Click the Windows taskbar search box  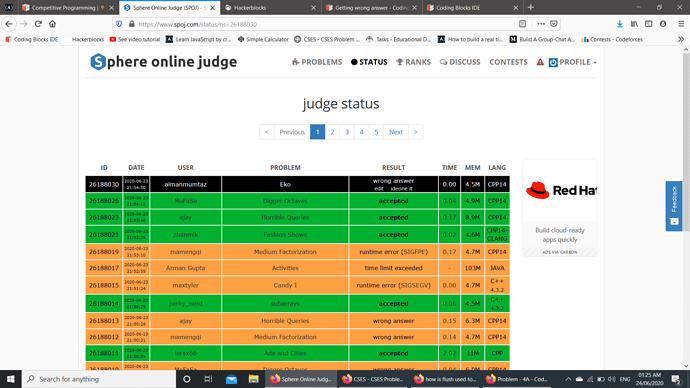coord(99,379)
